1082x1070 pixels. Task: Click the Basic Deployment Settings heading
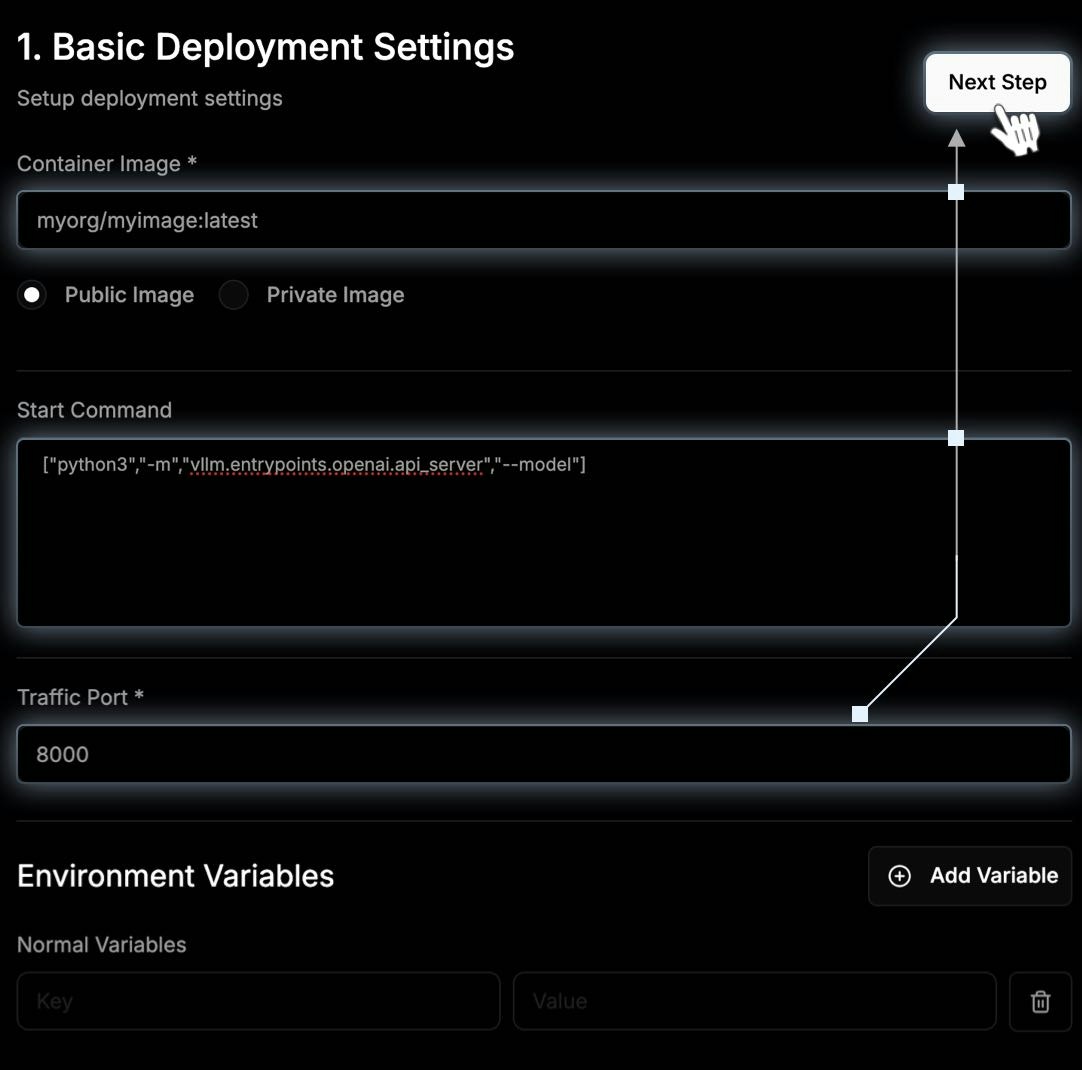266,48
